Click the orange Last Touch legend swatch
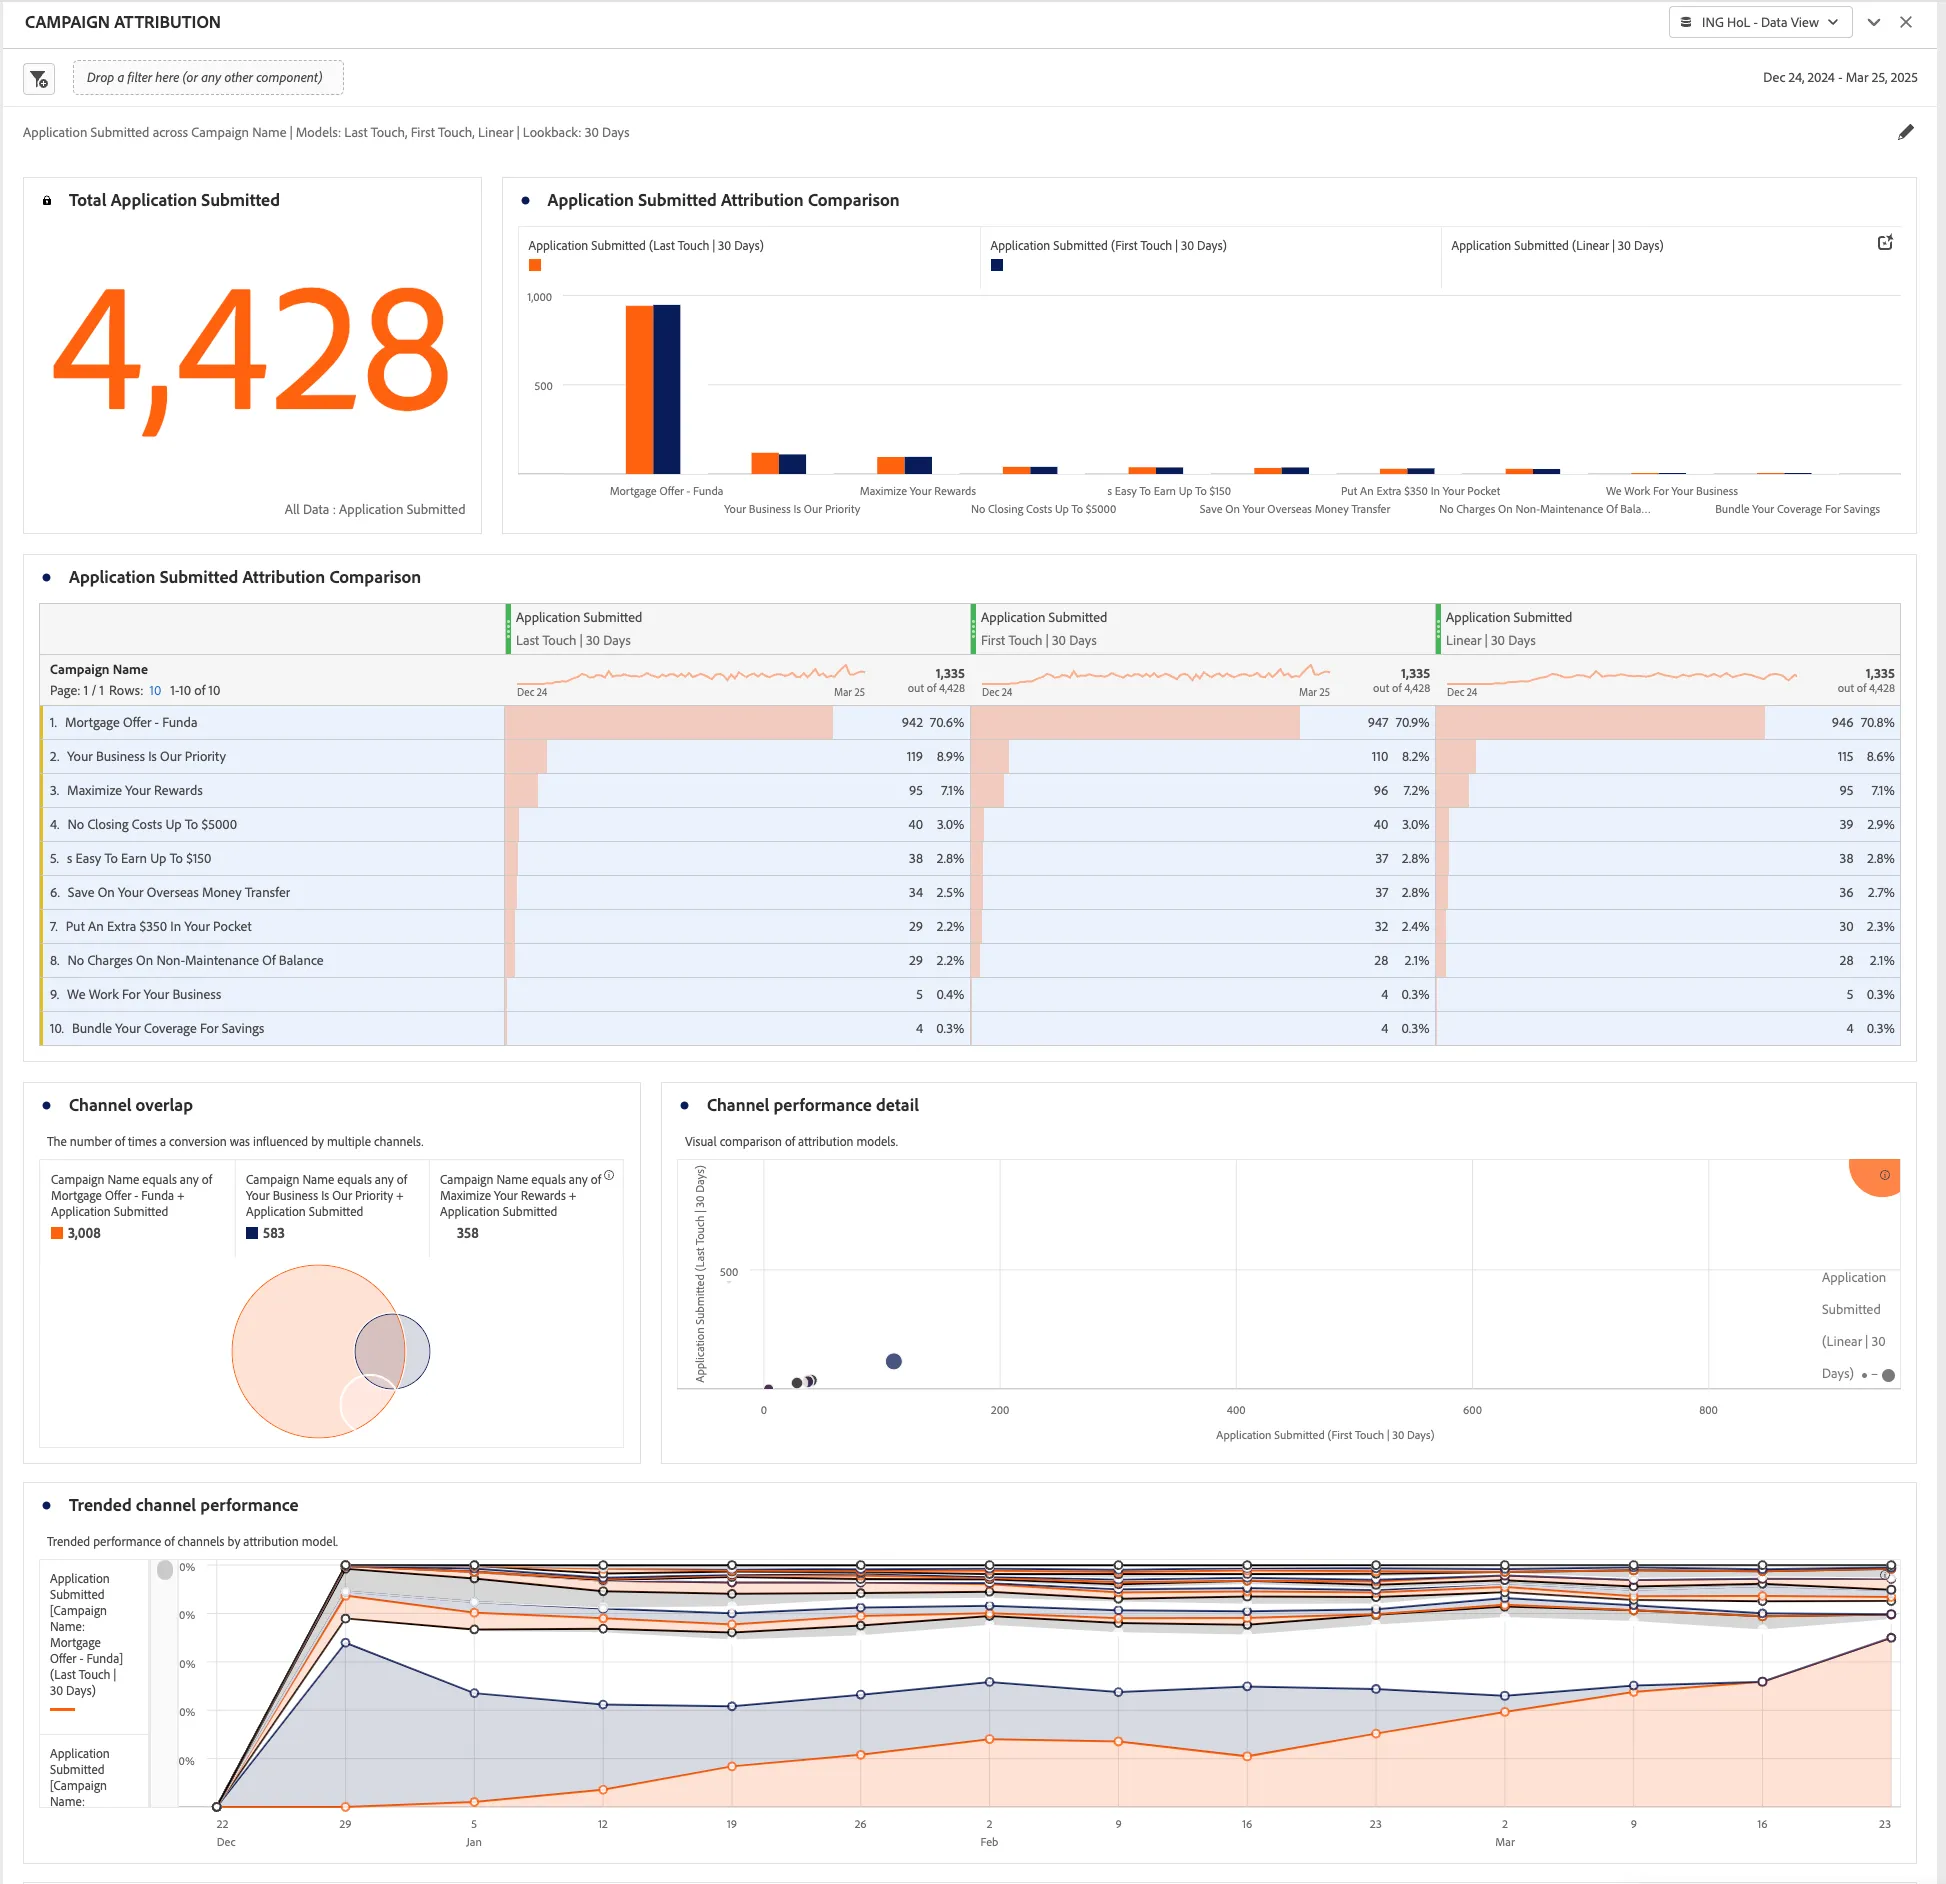 tap(535, 266)
